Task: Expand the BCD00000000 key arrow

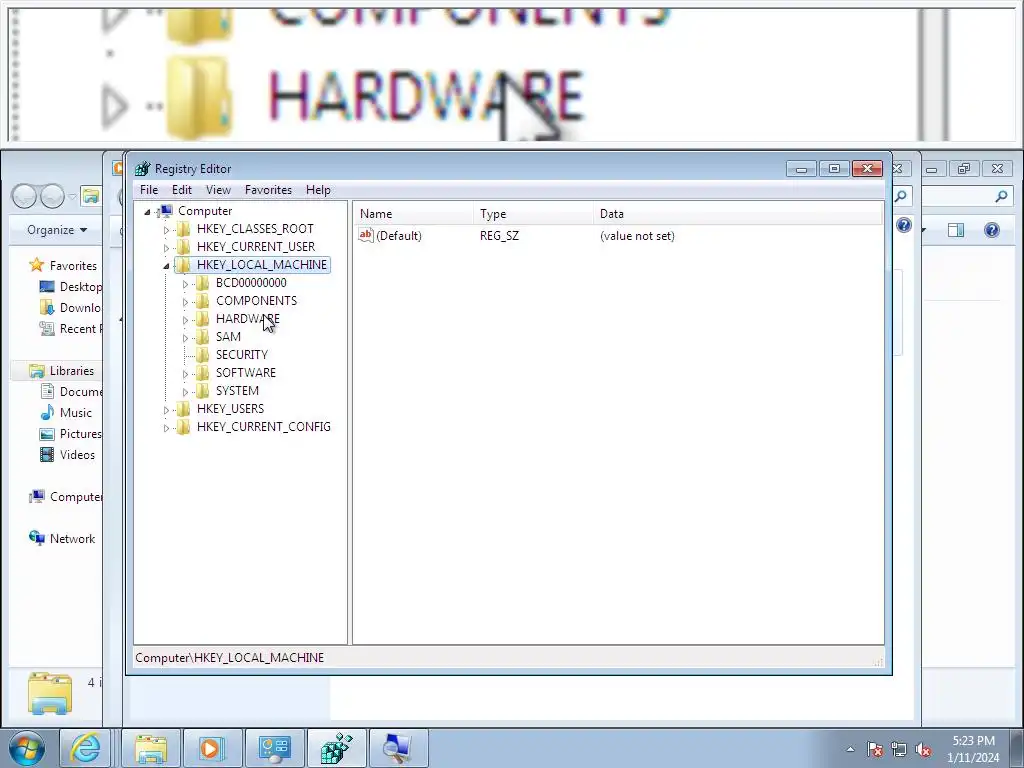Action: 185,283
